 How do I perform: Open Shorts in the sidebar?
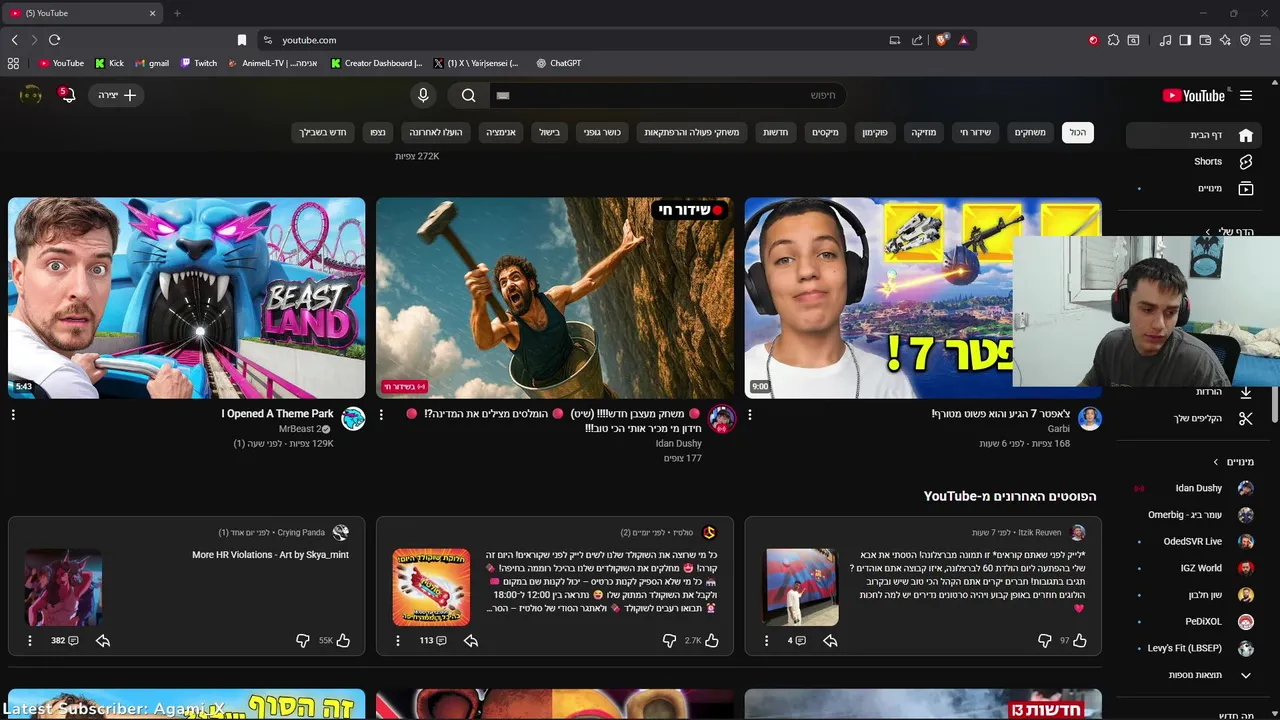click(x=1194, y=161)
